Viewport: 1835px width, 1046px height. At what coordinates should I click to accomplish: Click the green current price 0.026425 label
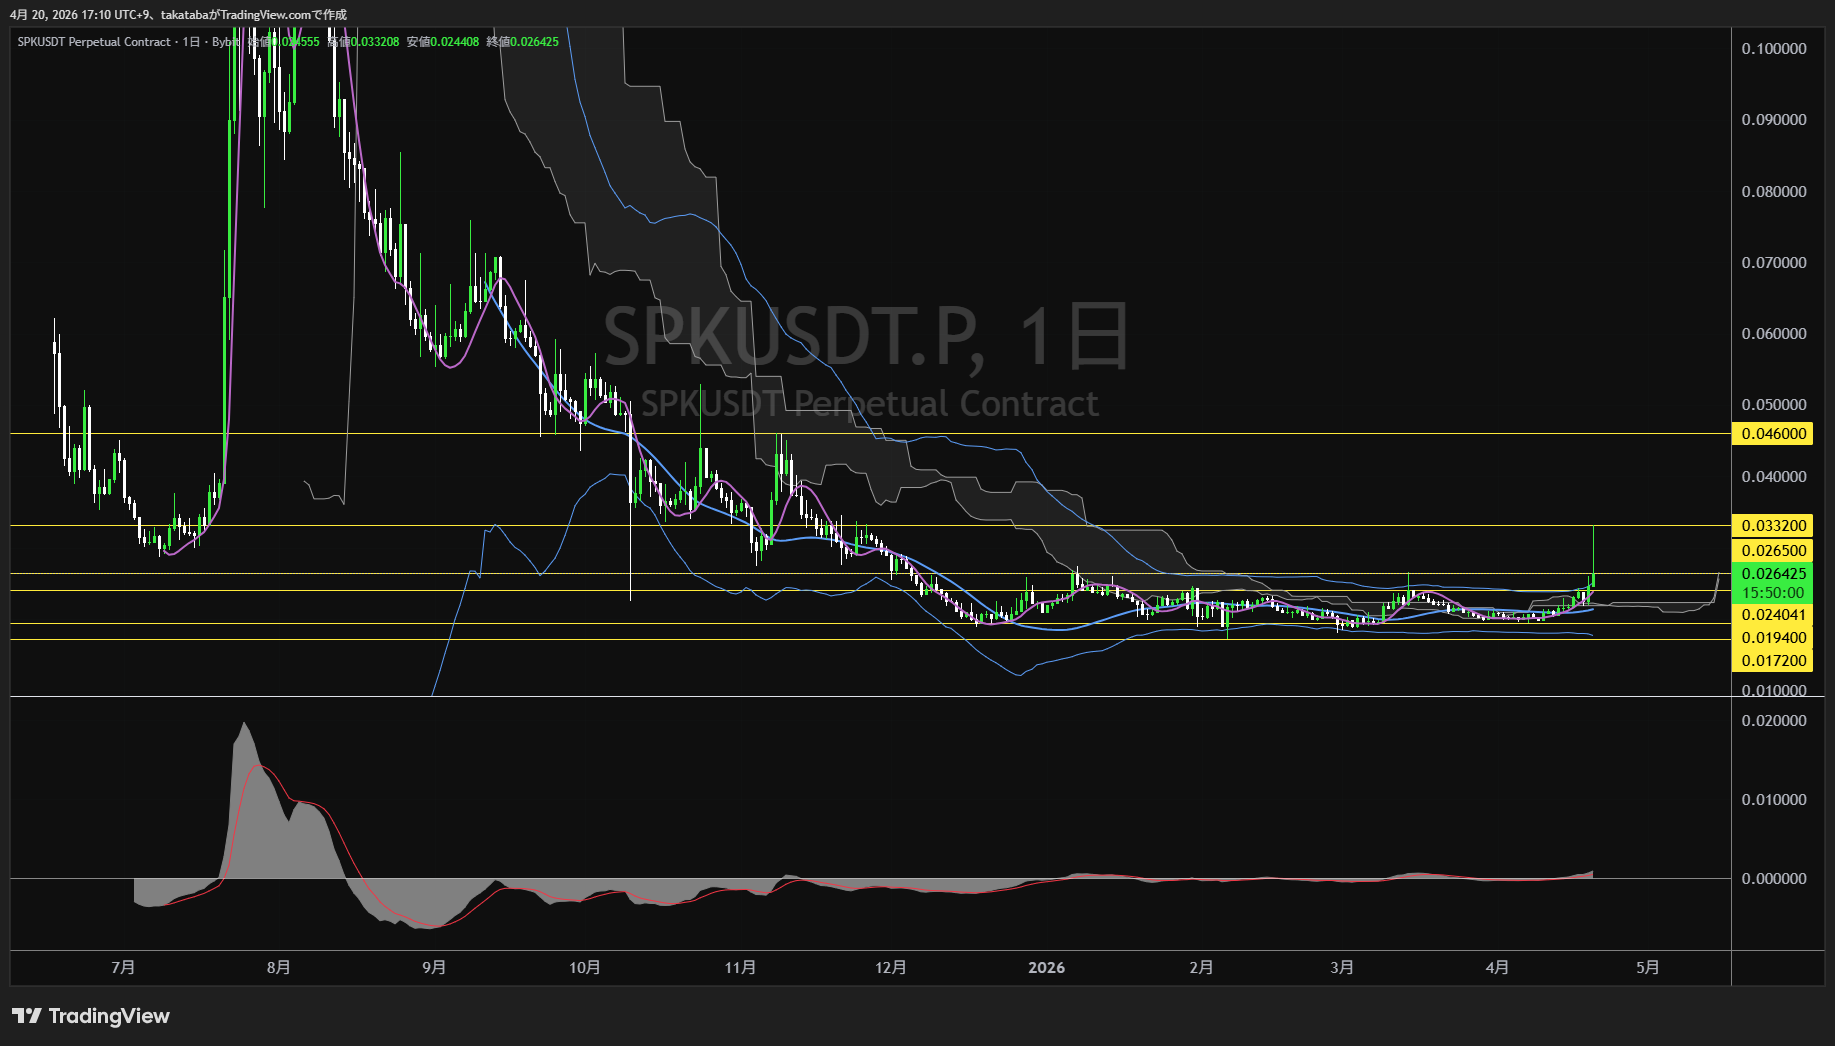(x=1774, y=574)
